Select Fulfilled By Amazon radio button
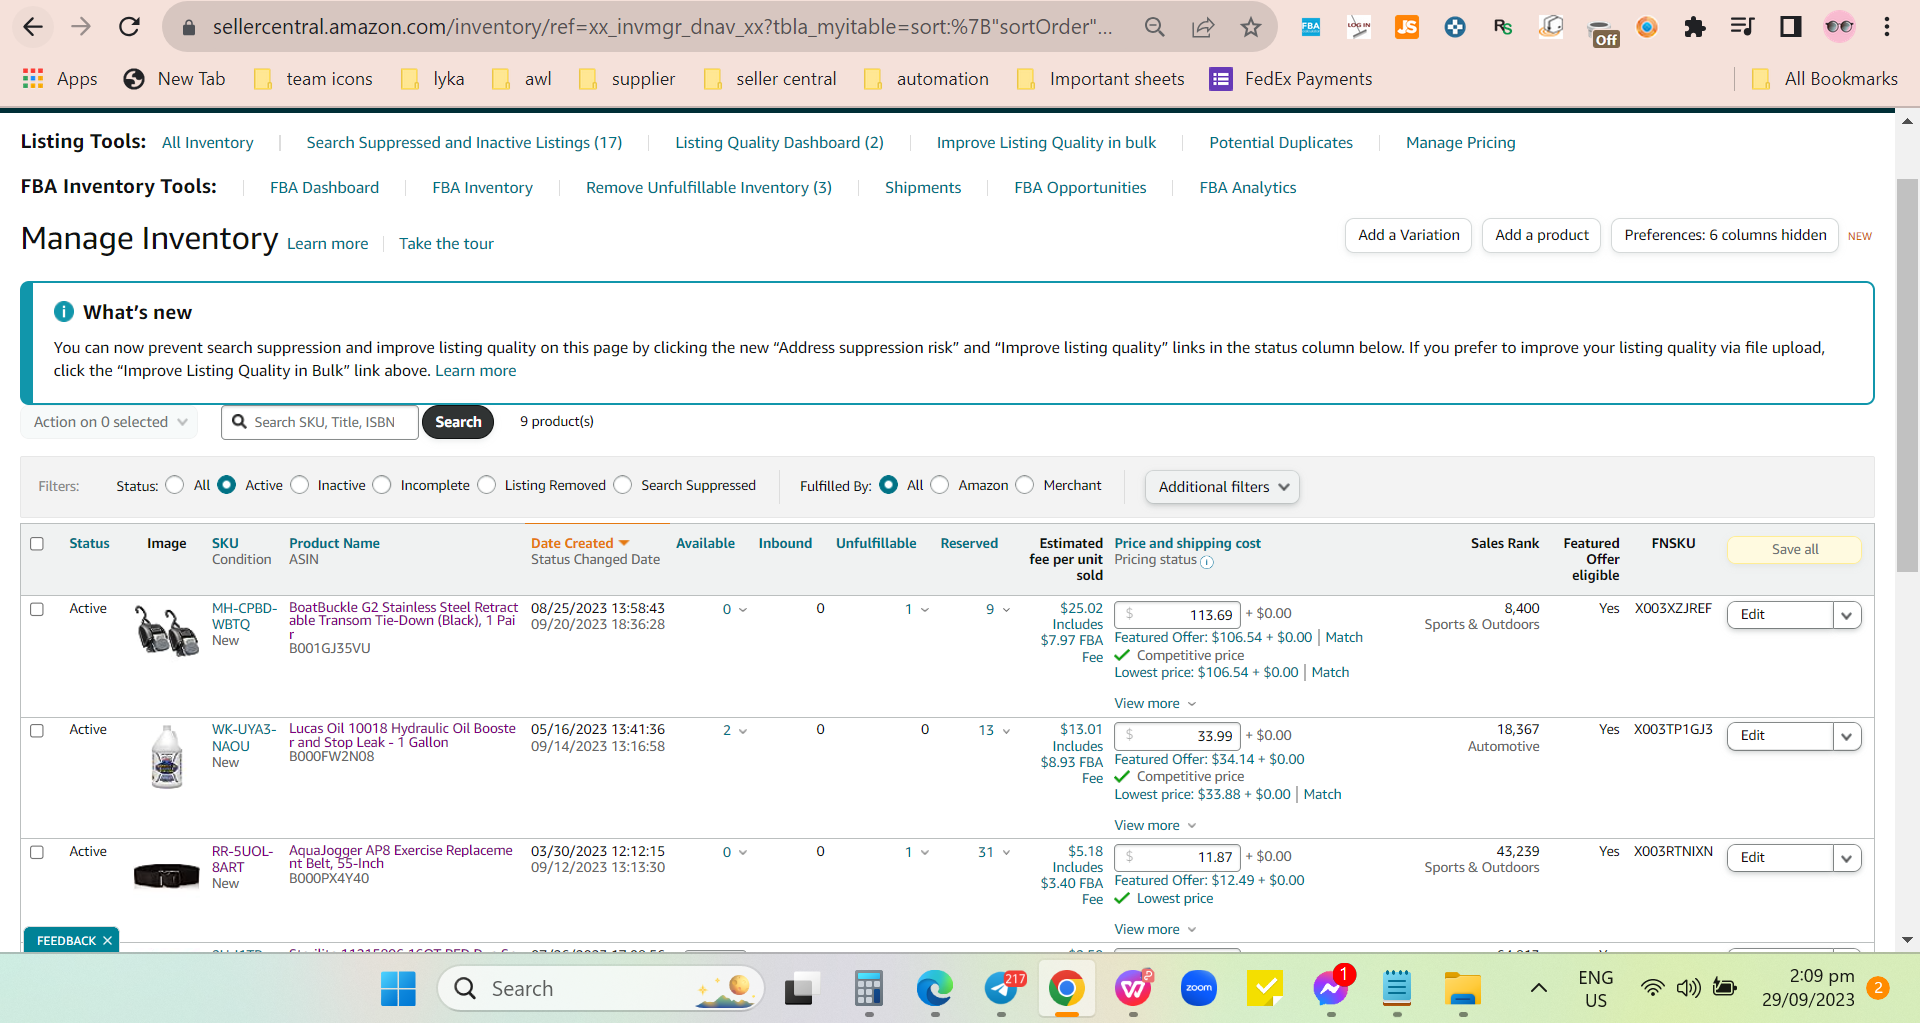The height and width of the screenshot is (1023, 1920). [940, 485]
